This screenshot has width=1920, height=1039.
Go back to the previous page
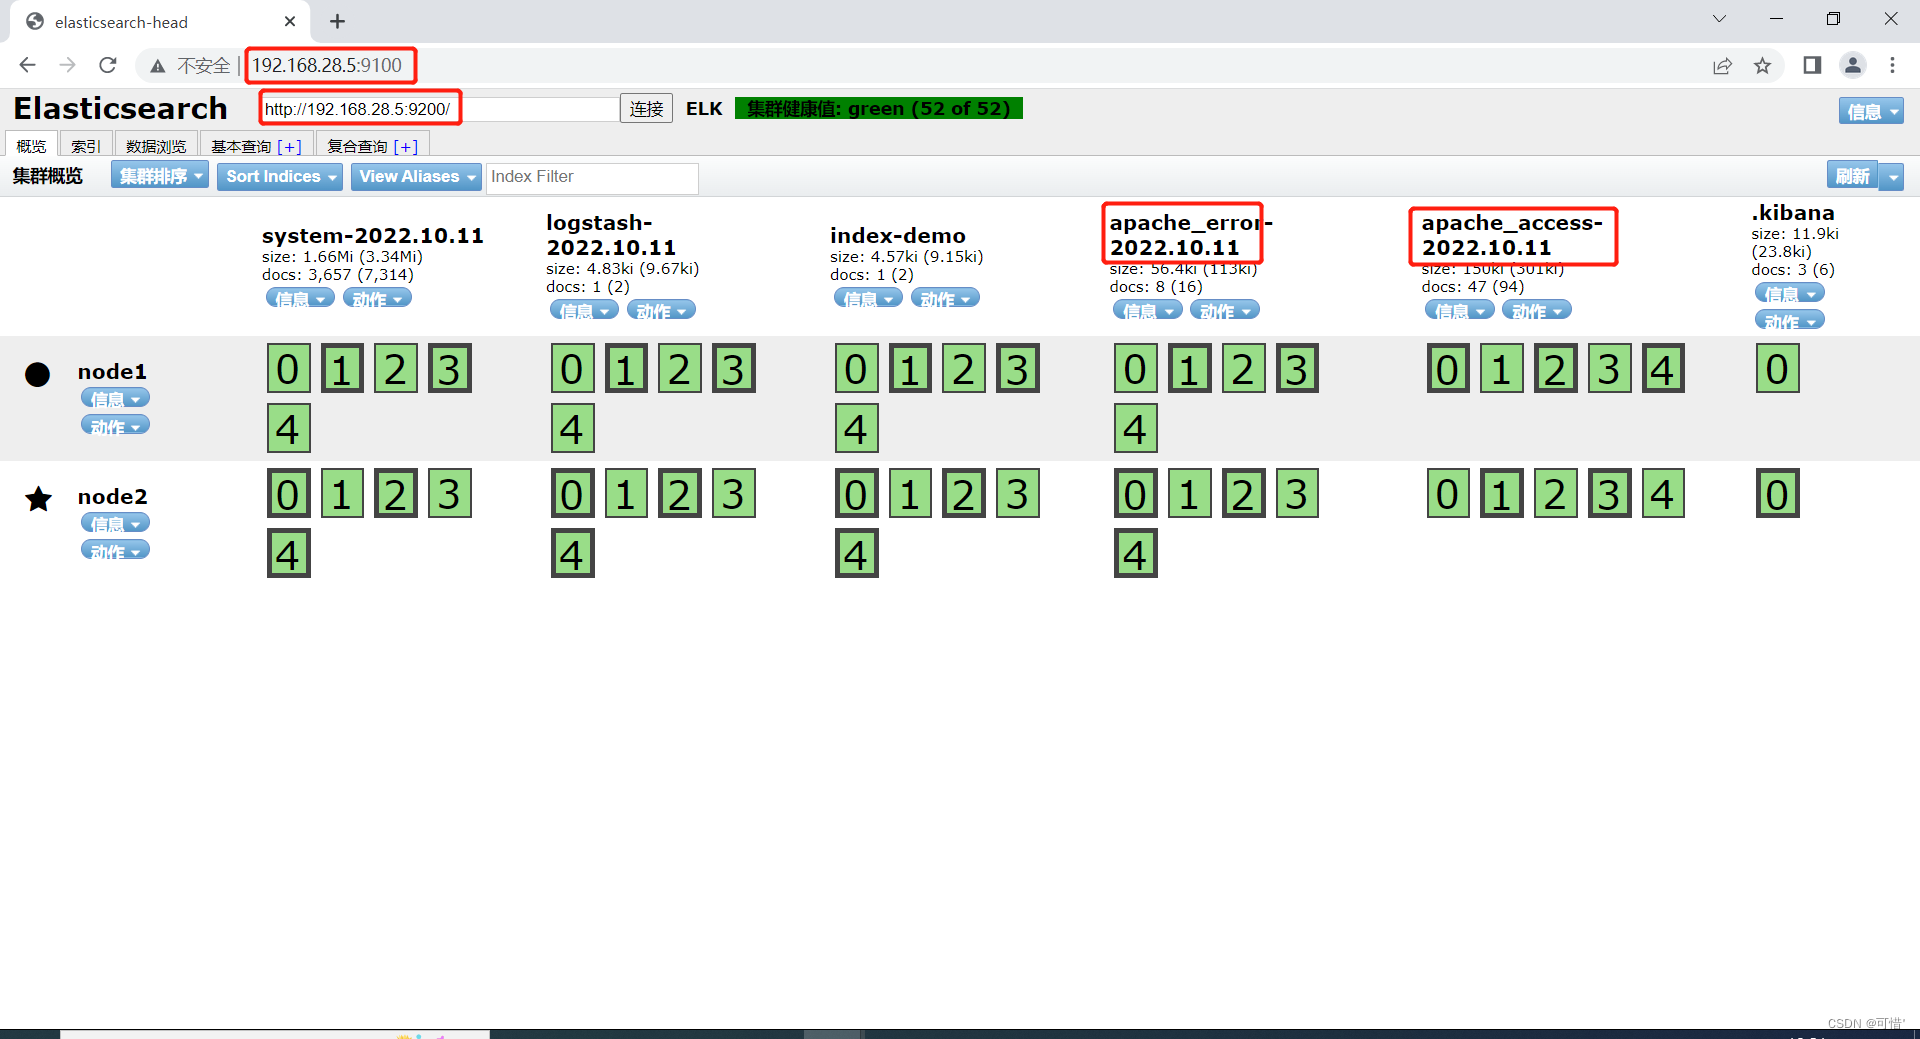click(x=27, y=65)
